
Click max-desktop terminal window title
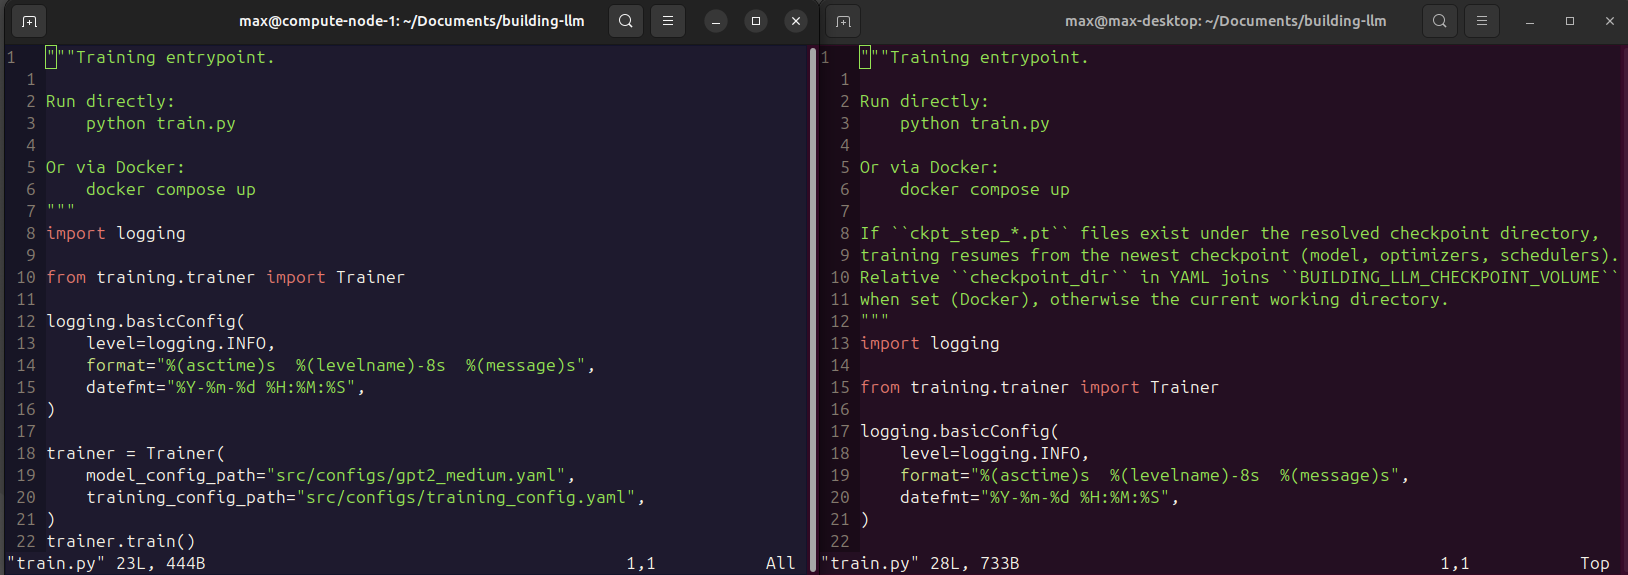pyautogui.click(x=1226, y=21)
